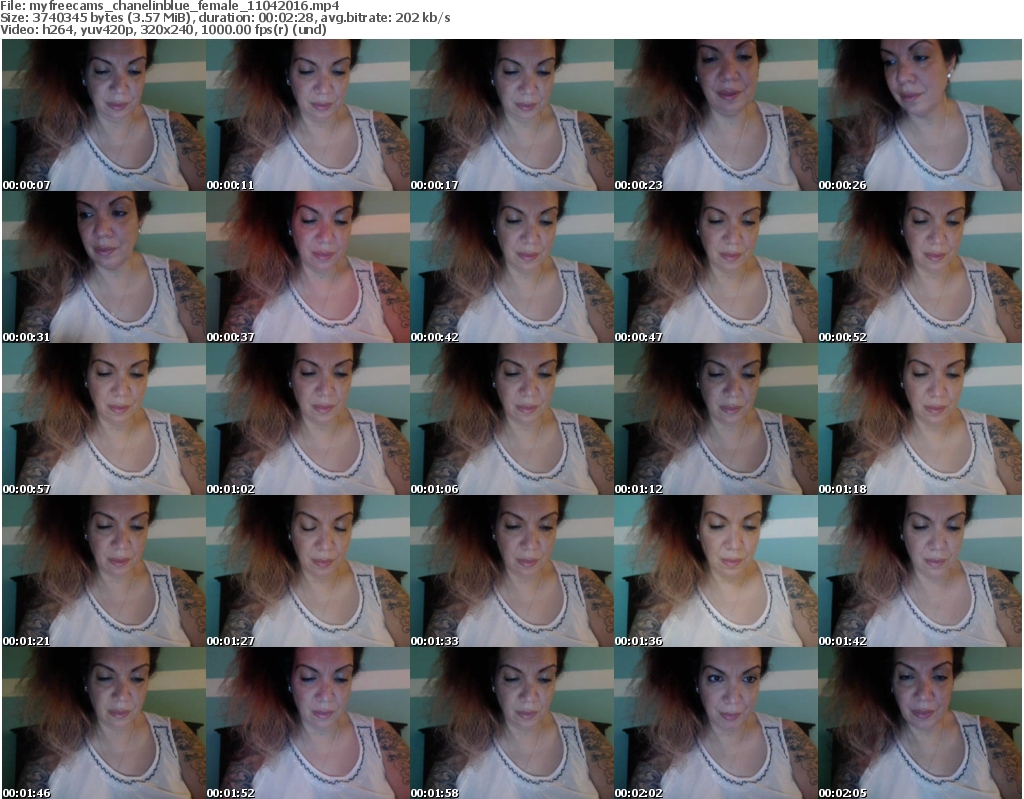Open the thumbnail marked 00:00:17
Viewport: 1024px width, 799px height.
tap(511, 115)
